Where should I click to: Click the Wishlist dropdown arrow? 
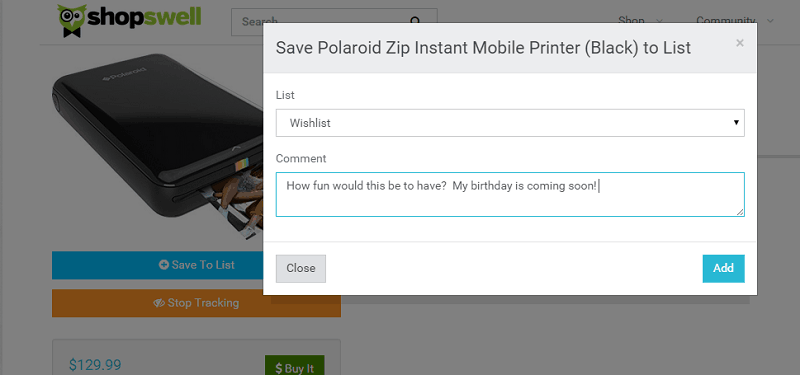tap(736, 123)
